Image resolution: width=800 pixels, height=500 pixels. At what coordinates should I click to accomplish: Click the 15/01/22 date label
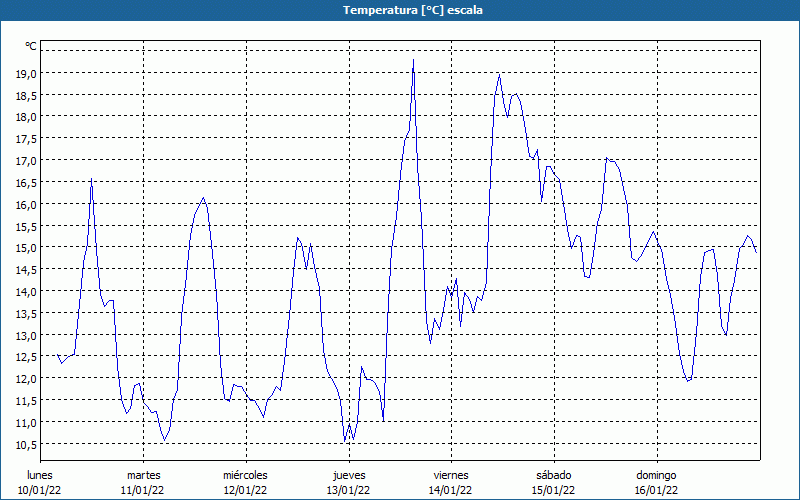[554, 490]
